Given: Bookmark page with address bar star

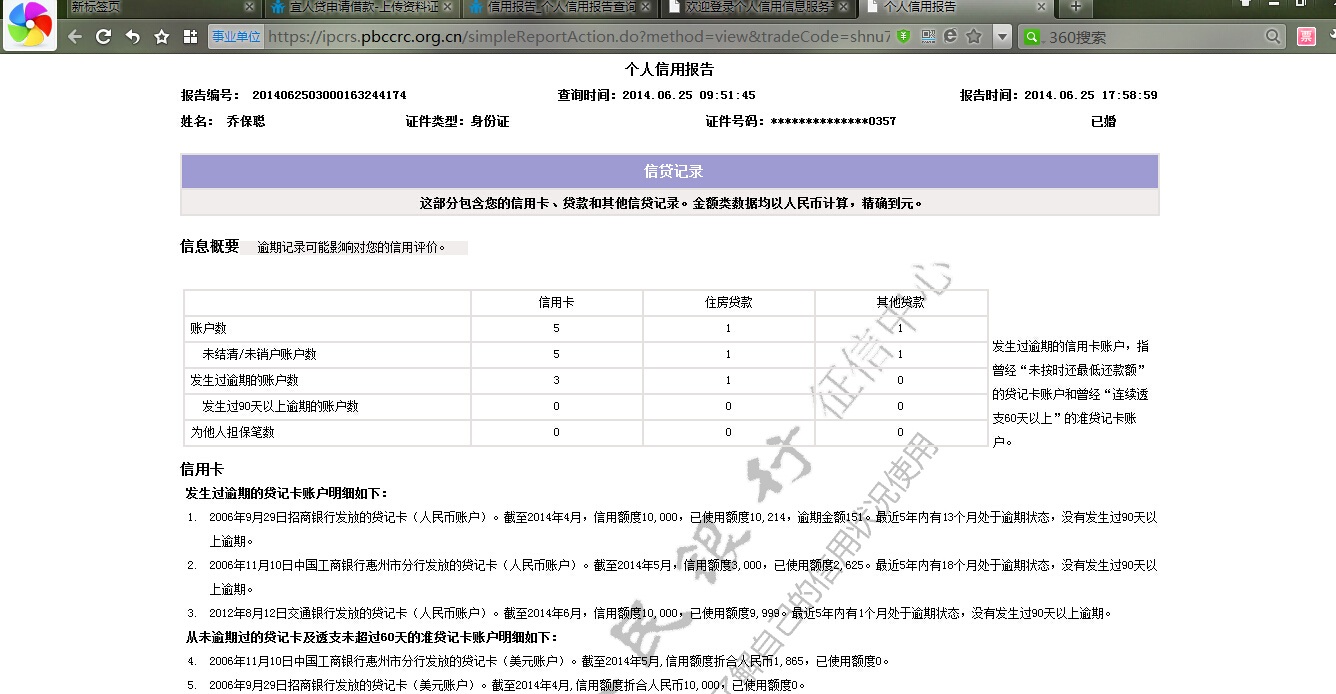Looking at the screenshot, I should (x=973, y=37).
